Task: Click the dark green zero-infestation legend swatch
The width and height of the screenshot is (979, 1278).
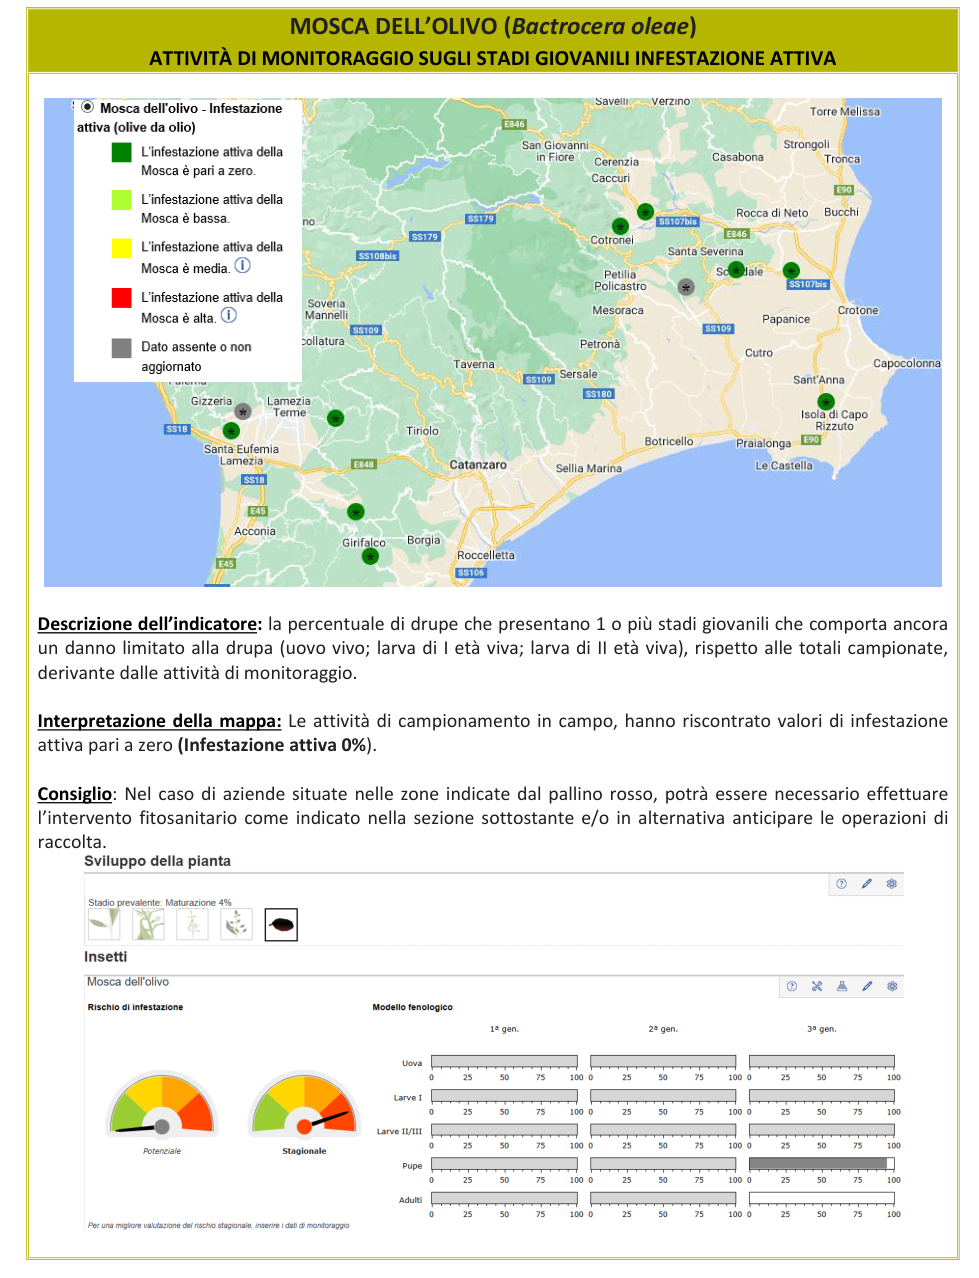Action: pyautogui.click(x=122, y=152)
